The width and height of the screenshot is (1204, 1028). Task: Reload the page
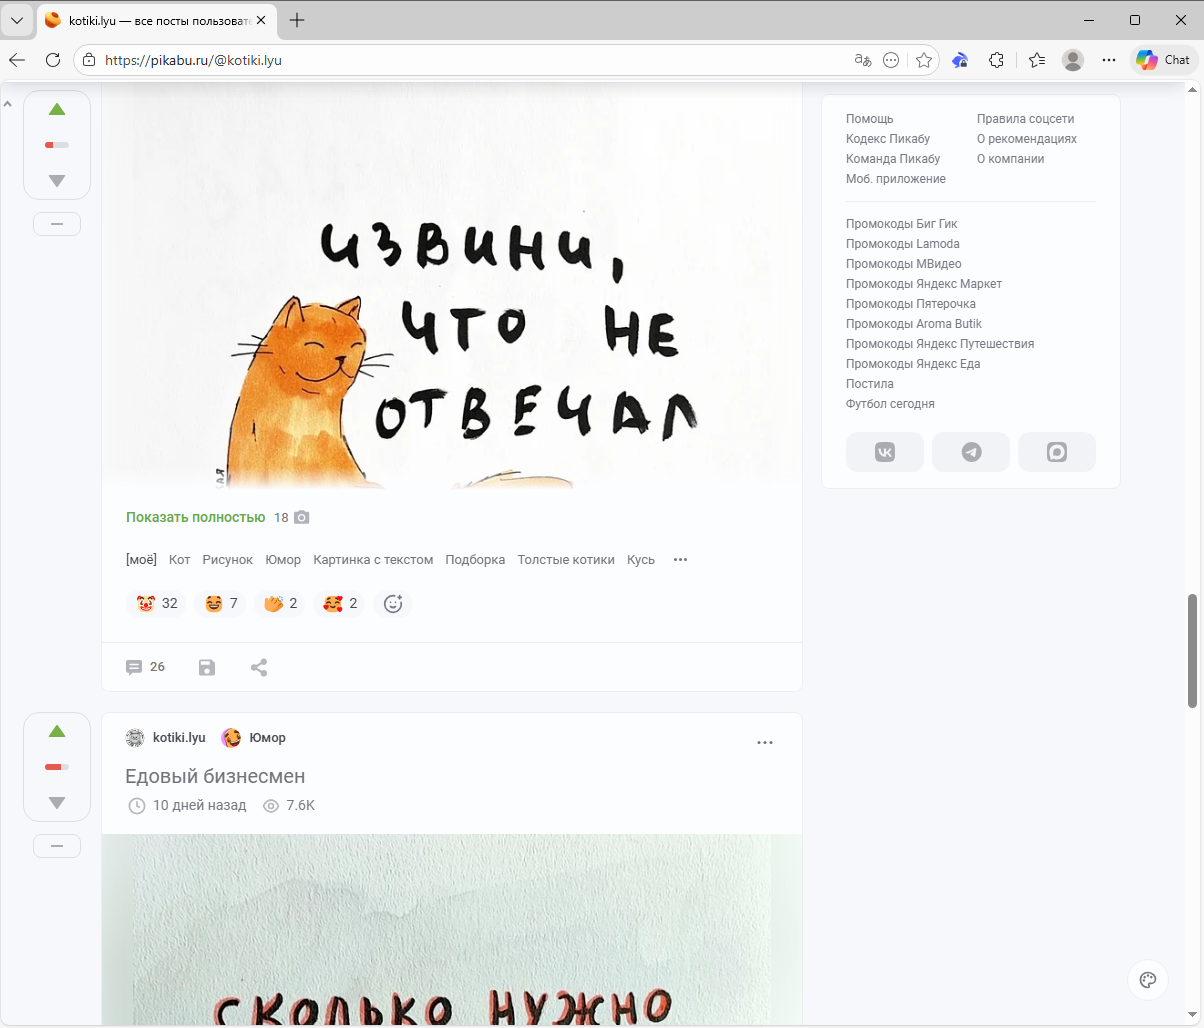point(53,60)
